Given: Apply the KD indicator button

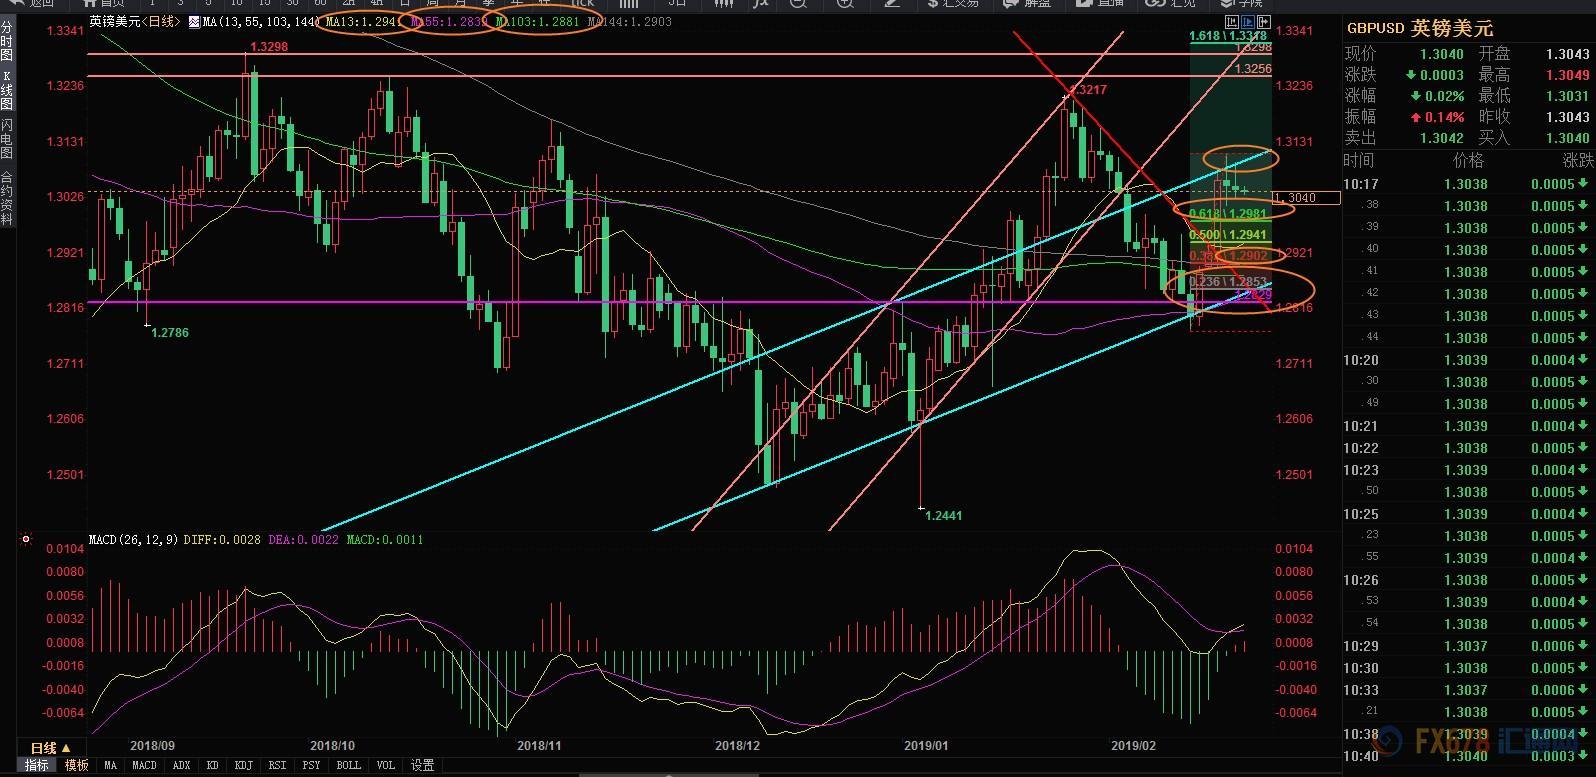Looking at the screenshot, I should (212, 765).
